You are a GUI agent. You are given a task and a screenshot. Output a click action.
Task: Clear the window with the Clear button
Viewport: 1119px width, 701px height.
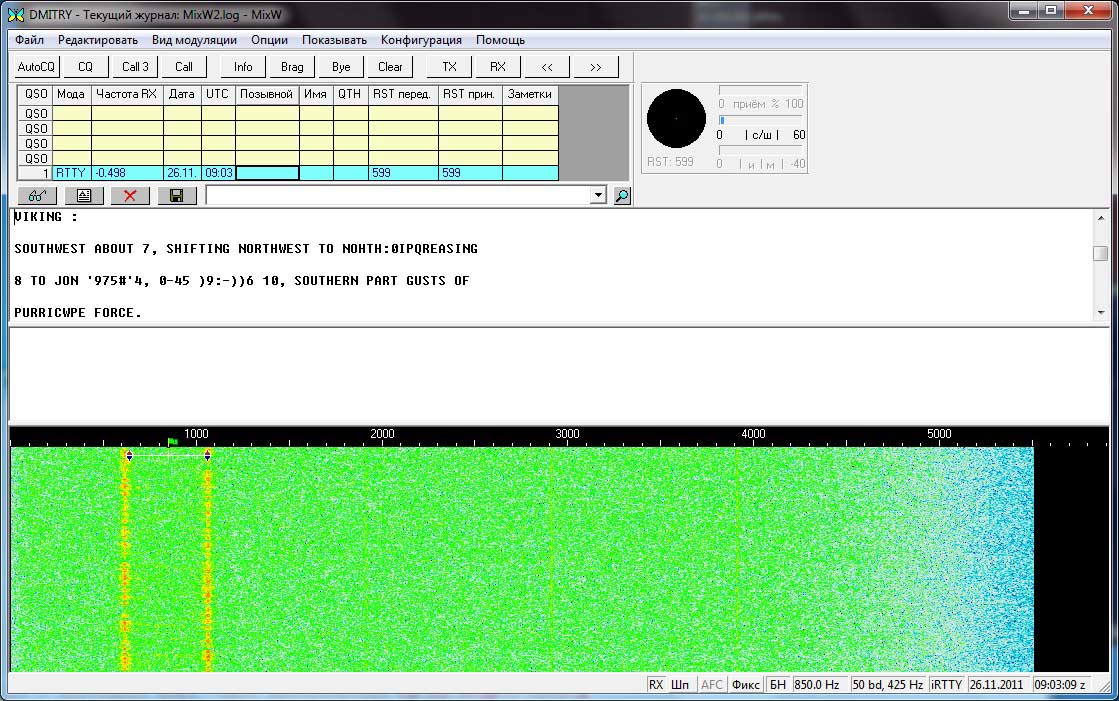(x=390, y=67)
